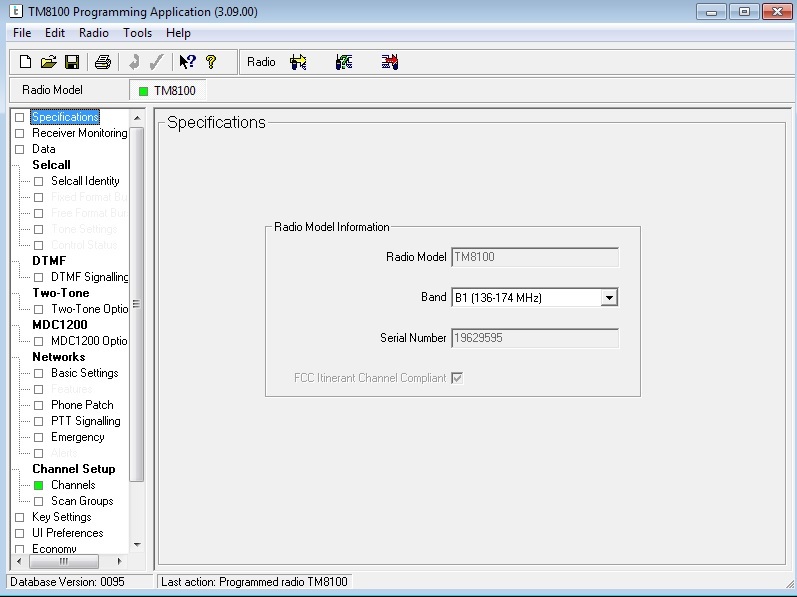Open the Tools menu
This screenshot has width=797, height=597.
(x=137, y=33)
